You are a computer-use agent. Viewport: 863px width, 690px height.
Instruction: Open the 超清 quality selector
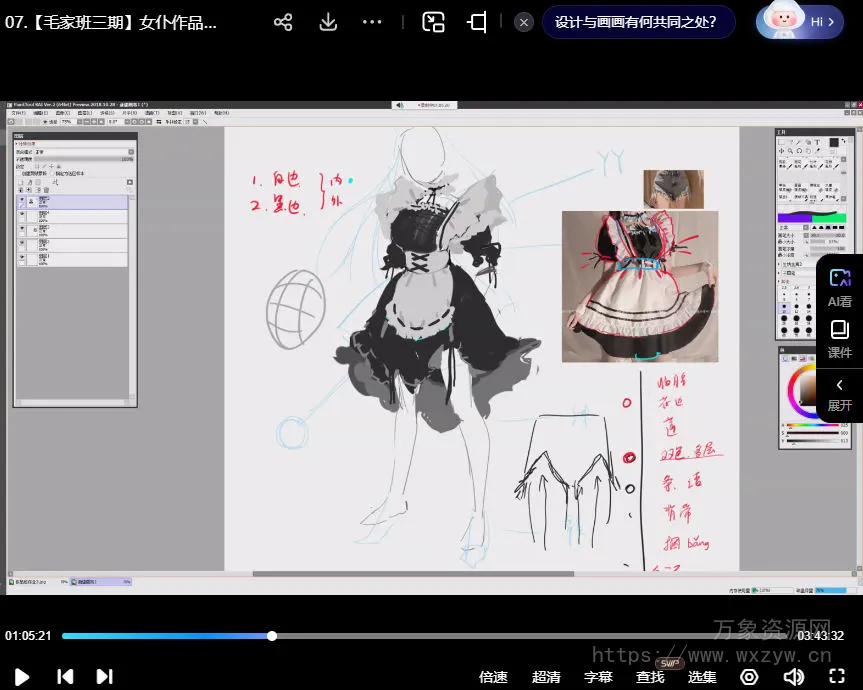tap(546, 677)
